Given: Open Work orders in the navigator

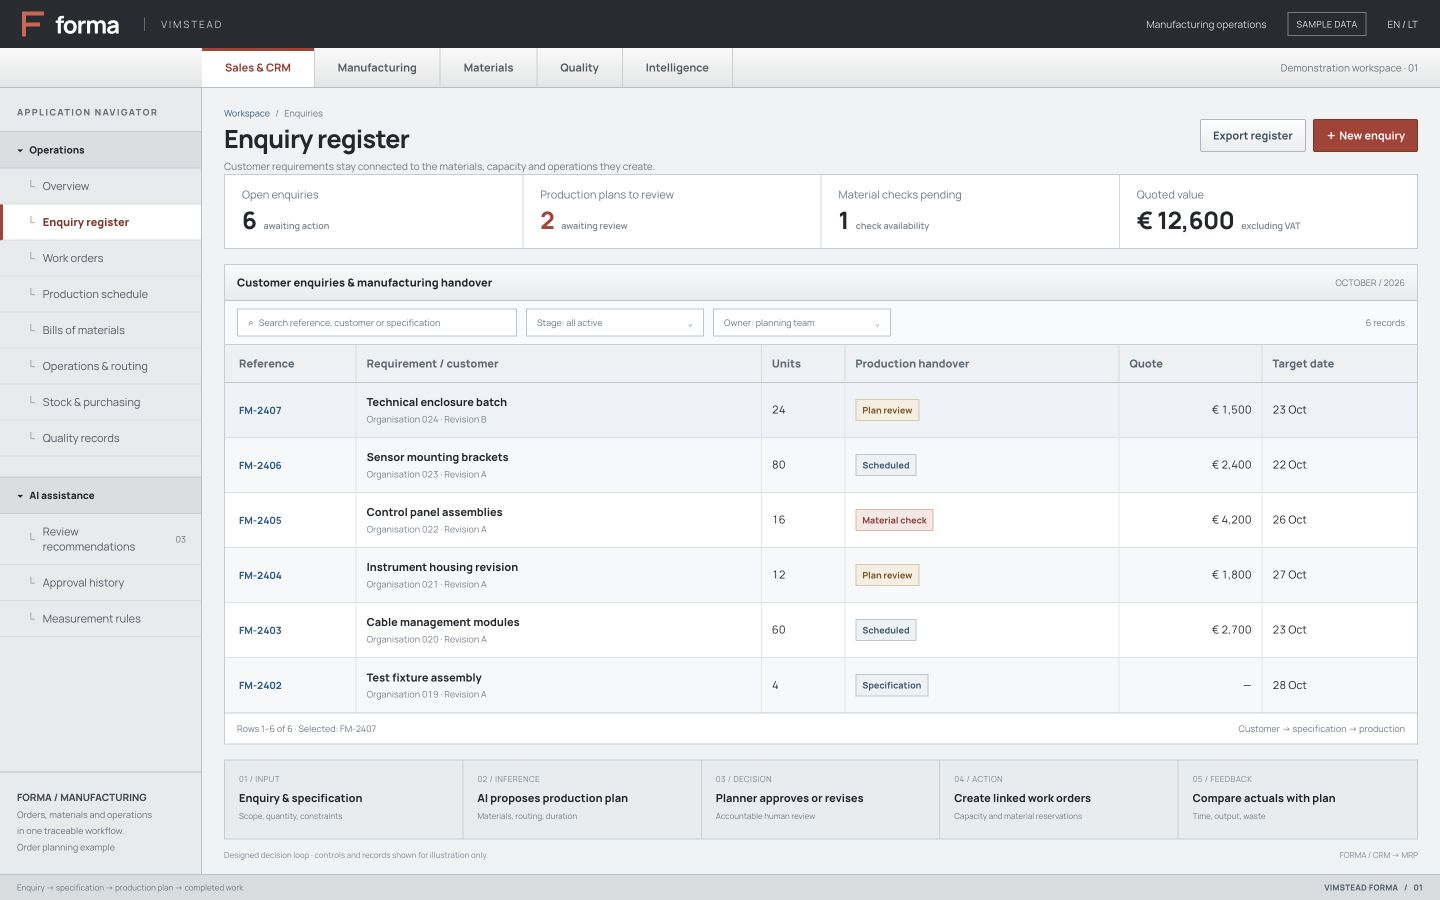Looking at the screenshot, I should pyautogui.click(x=100, y=258).
